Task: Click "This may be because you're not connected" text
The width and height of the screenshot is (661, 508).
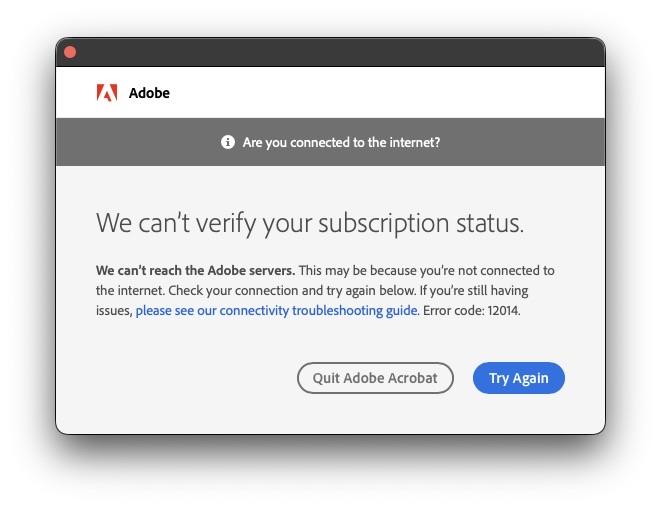Action: click(420, 271)
